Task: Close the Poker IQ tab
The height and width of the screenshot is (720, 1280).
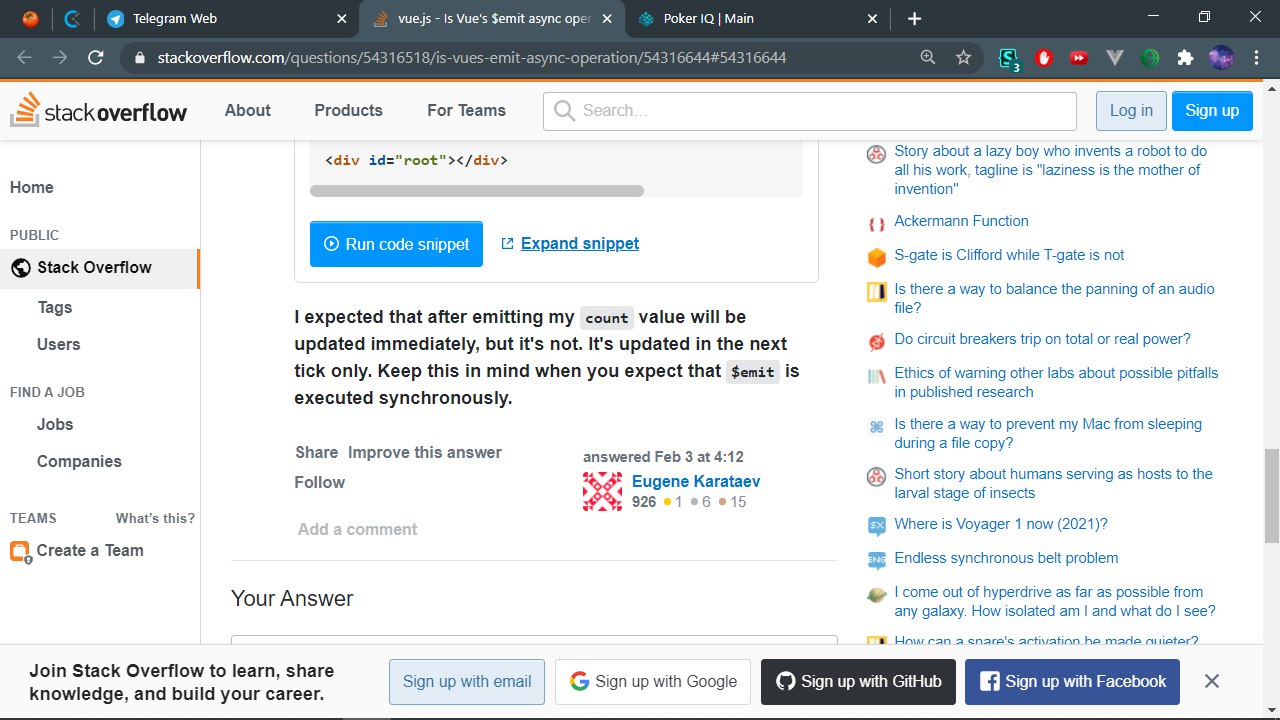Action: [872, 18]
